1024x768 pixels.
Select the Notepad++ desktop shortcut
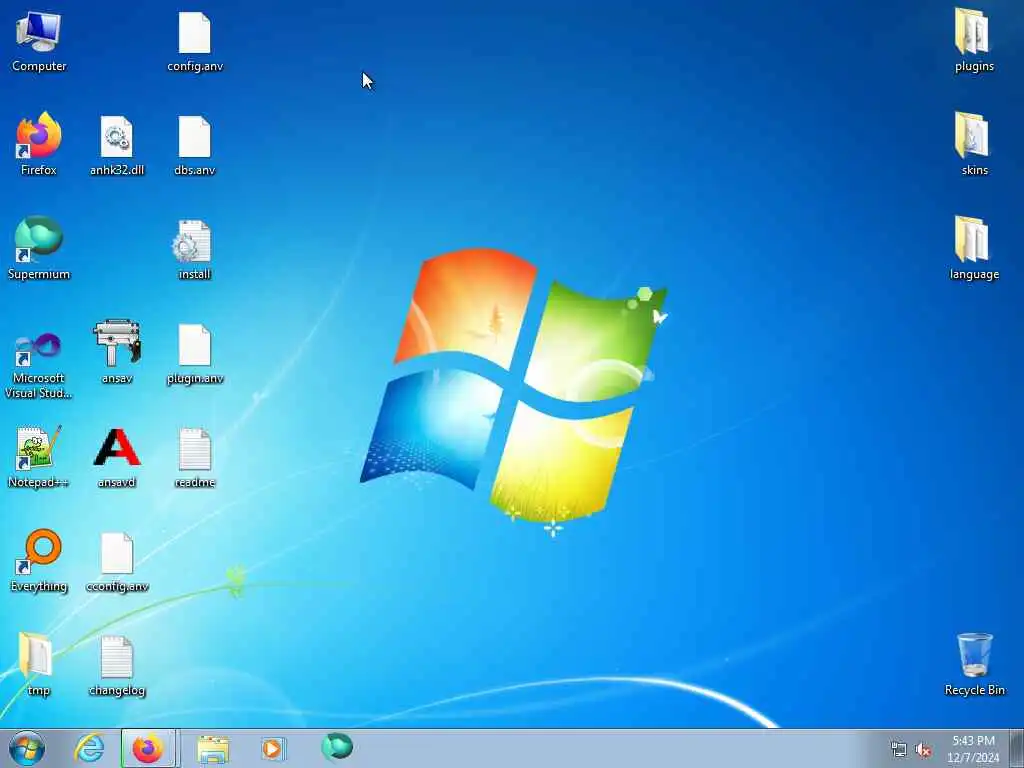(x=39, y=456)
